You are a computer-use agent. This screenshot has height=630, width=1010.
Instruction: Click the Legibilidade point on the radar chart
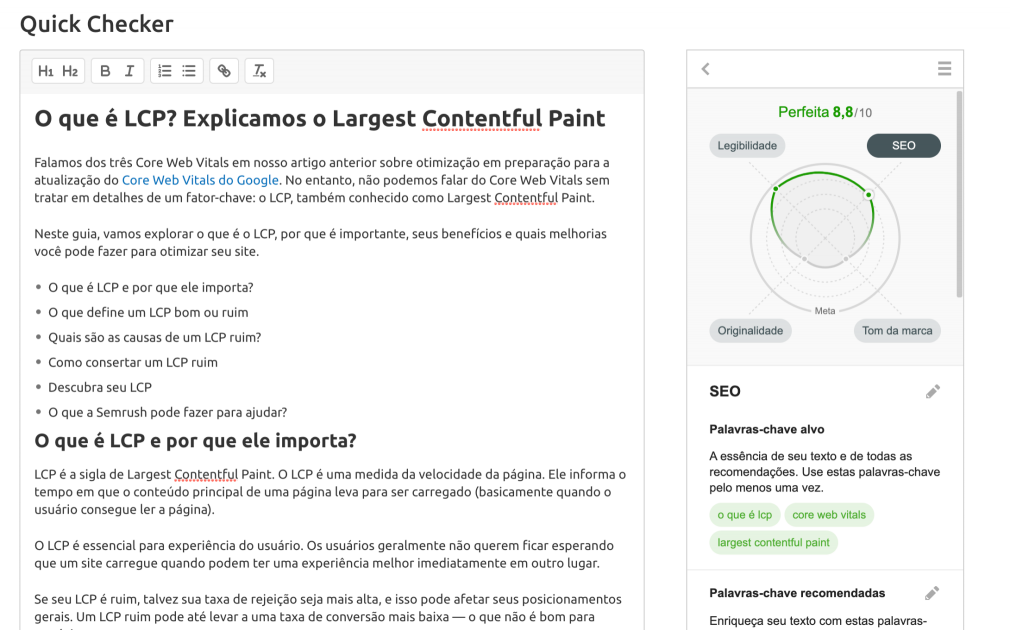[776, 188]
